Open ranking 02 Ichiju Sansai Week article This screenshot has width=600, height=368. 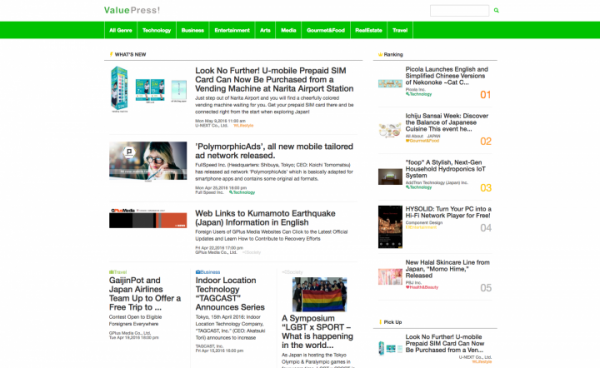[447, 122]
